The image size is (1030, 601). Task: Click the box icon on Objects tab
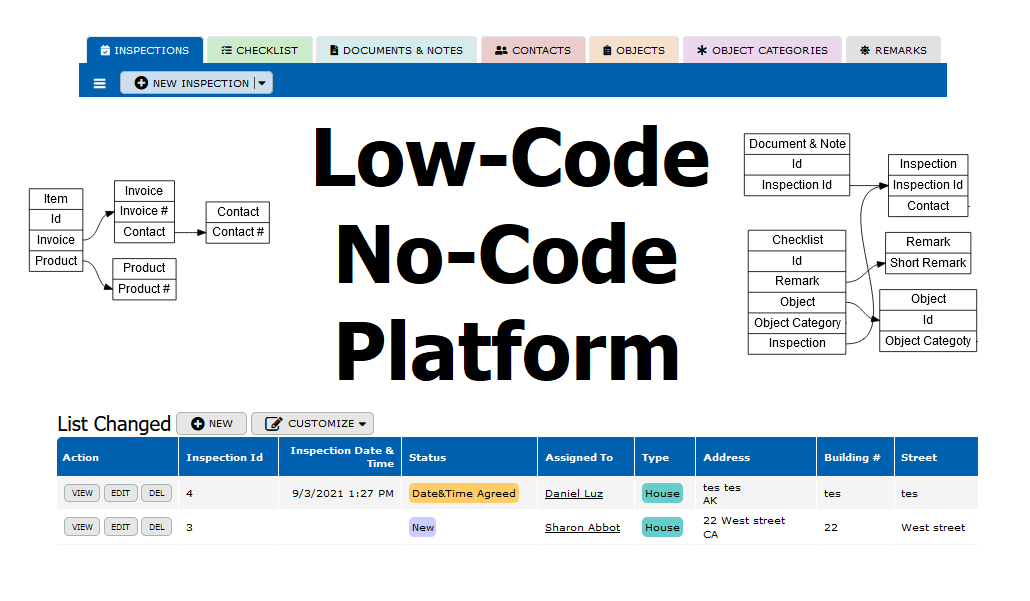[x=605, y=49]
